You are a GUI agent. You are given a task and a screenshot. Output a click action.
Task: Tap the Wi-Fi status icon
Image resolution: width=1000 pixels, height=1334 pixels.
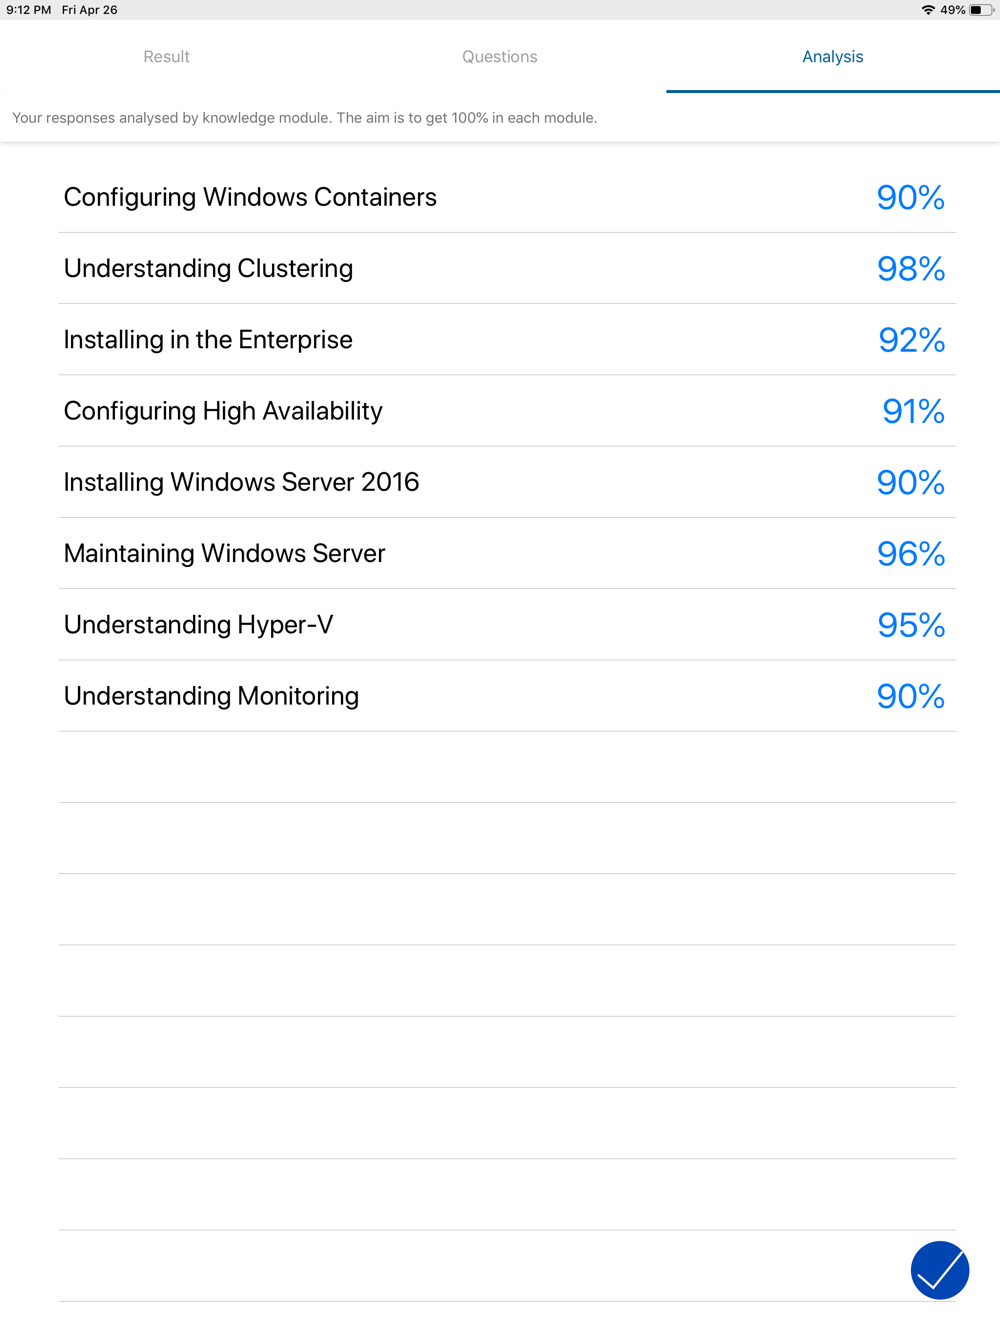pyautogui.click(x=928, y=10)
